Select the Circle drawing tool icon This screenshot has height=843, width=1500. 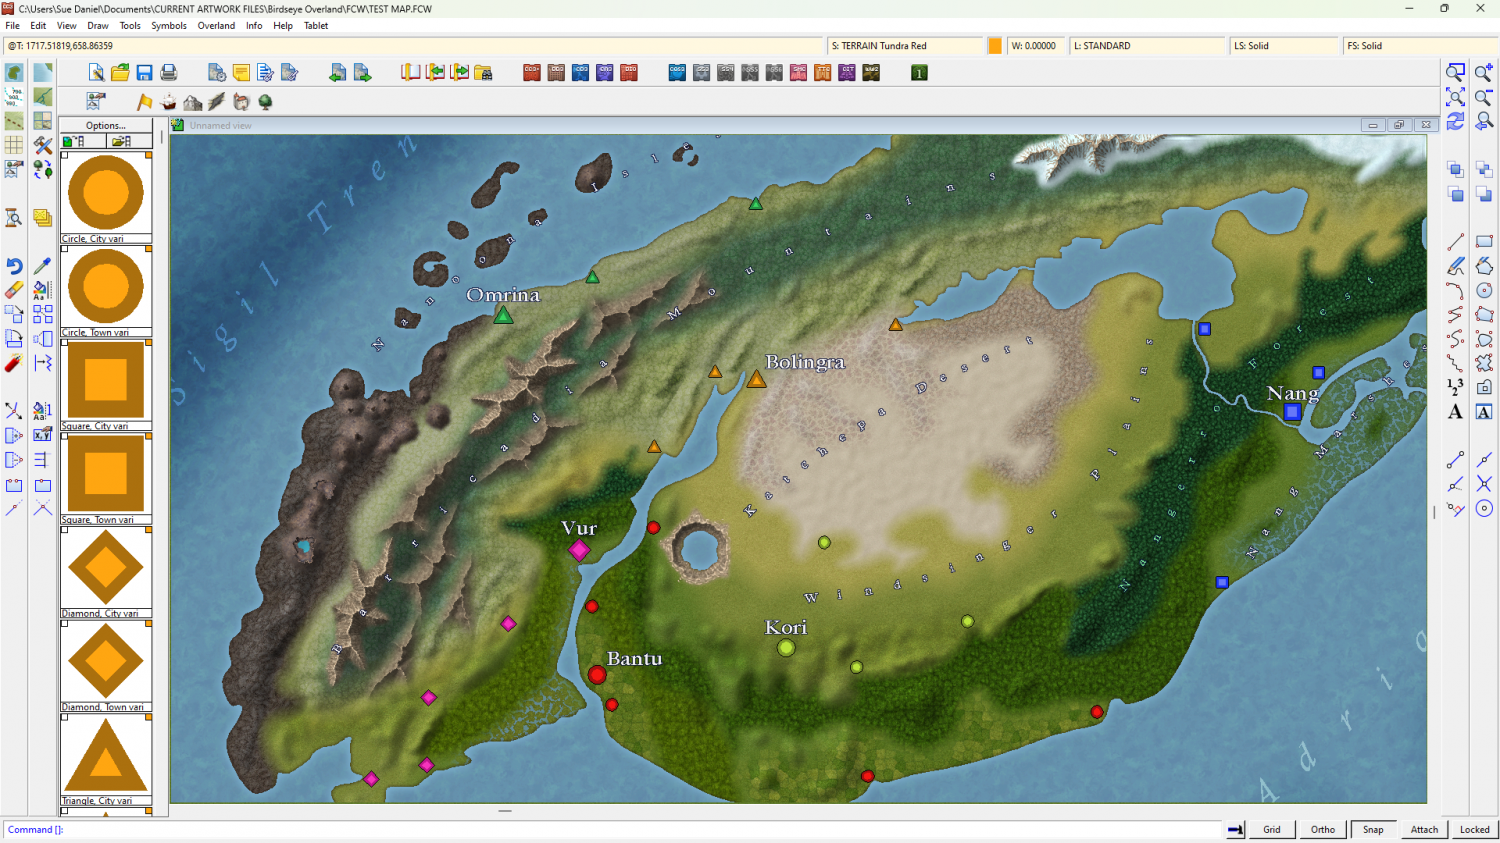pyautogui.click(x=1484, y=290)
